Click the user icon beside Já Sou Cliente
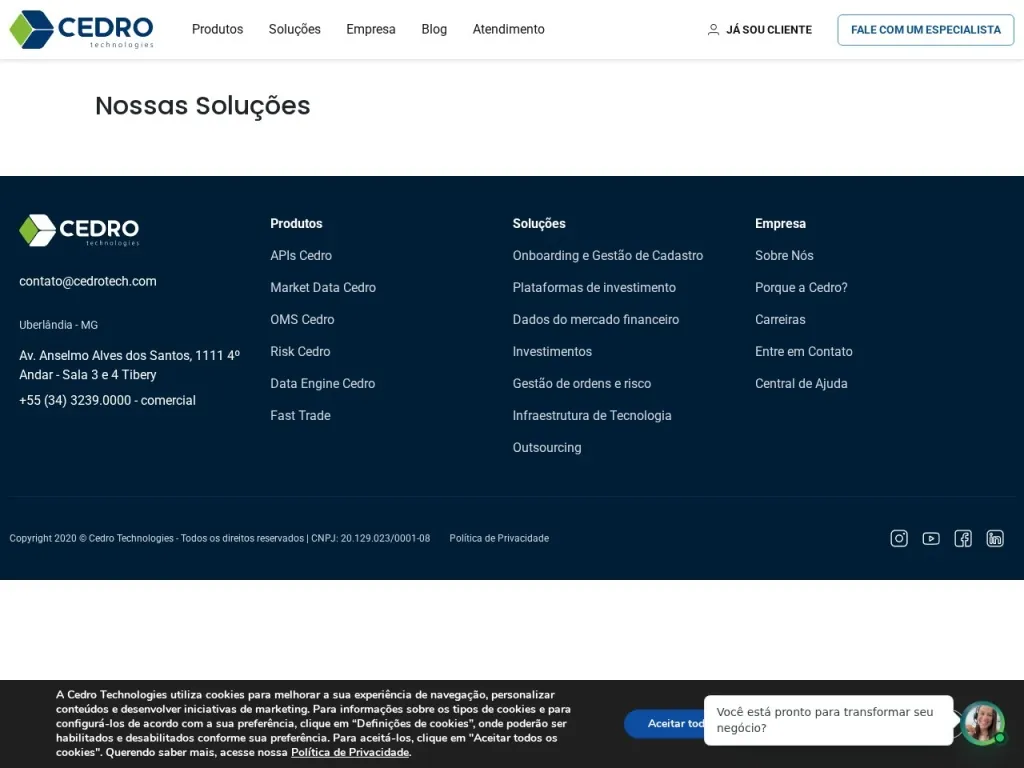This screenshot has width=1024, height=768. pos(713,29)
